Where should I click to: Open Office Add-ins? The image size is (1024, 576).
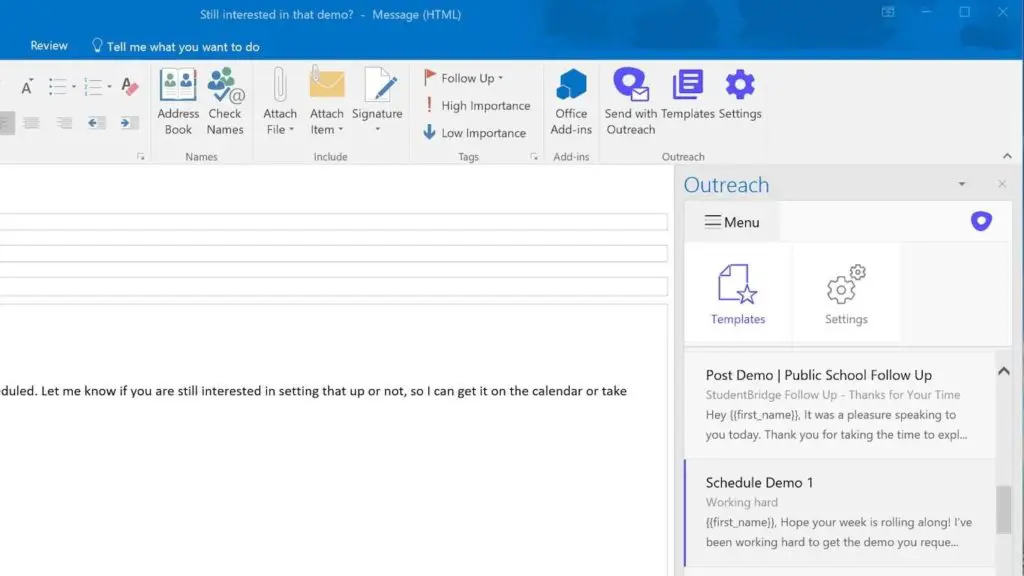pyautogui.click(x=571, y=103)
